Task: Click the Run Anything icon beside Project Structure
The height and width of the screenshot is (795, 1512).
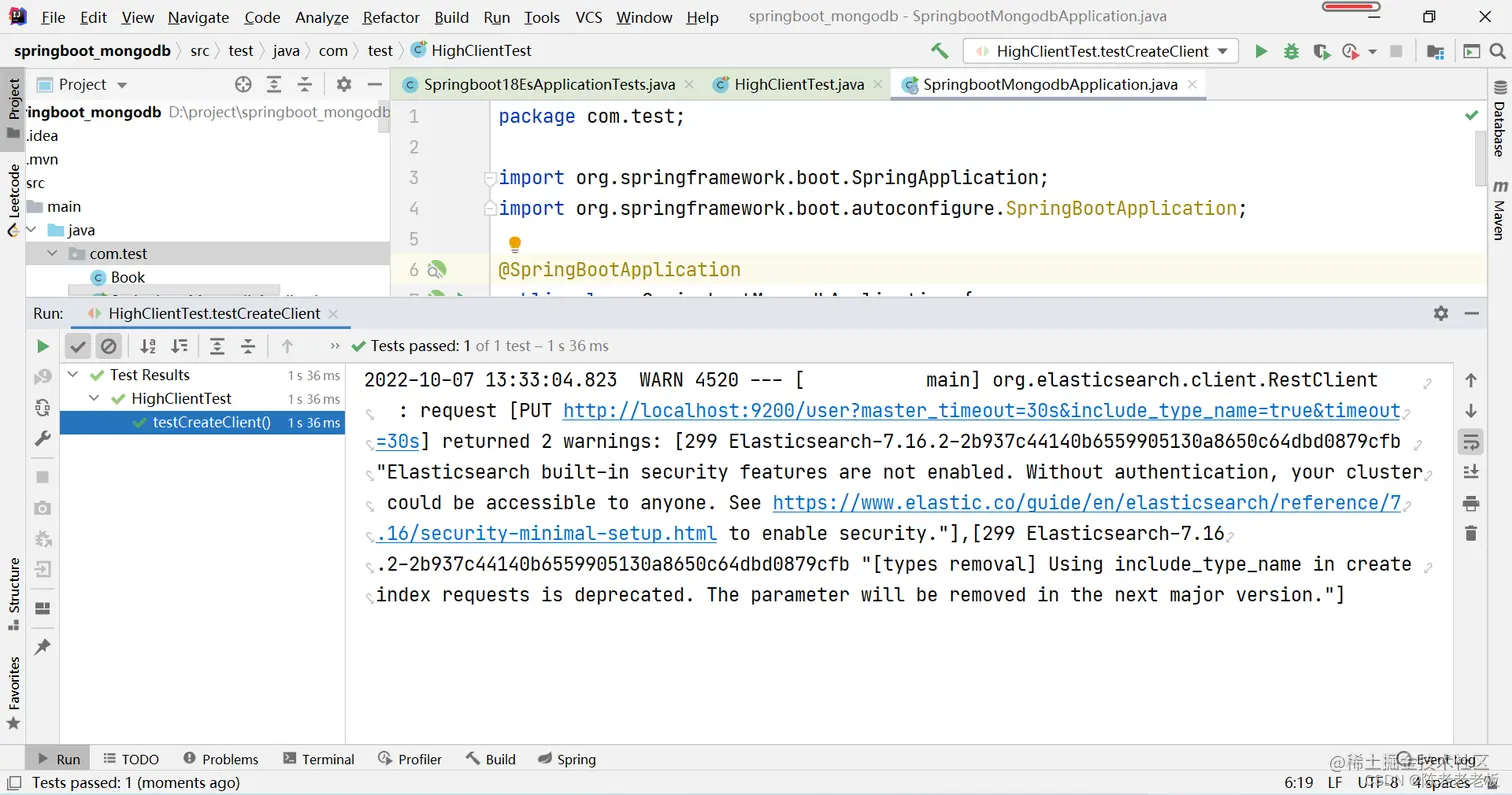Action: (x=1471, y=51)
